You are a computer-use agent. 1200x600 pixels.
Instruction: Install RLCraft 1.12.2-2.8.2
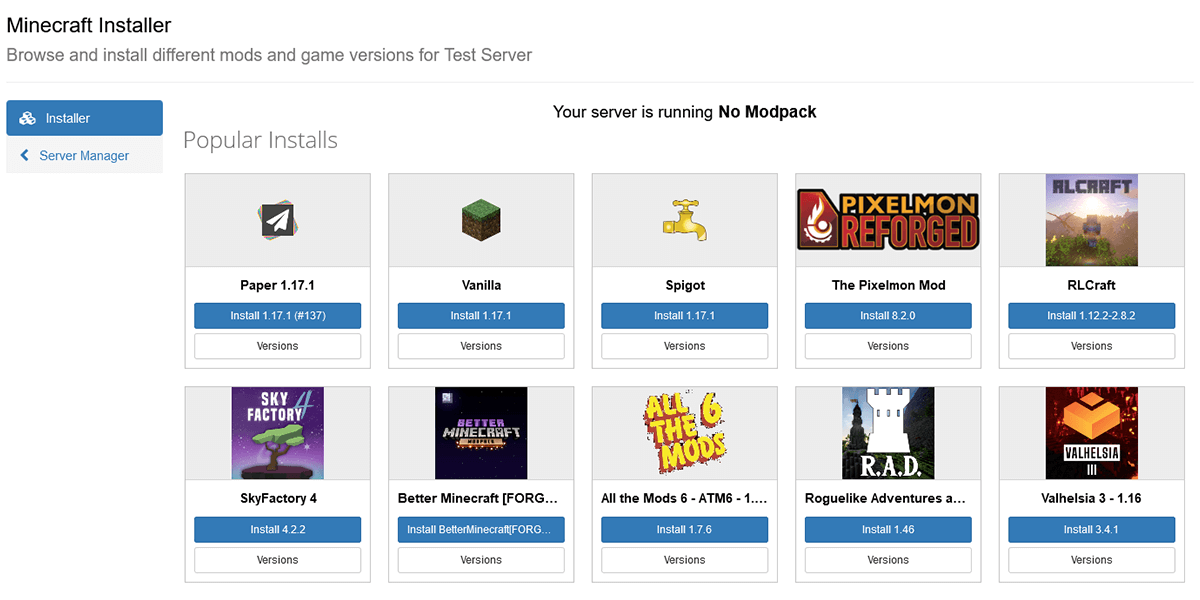pyautogui.click(x=1092, y=316)
